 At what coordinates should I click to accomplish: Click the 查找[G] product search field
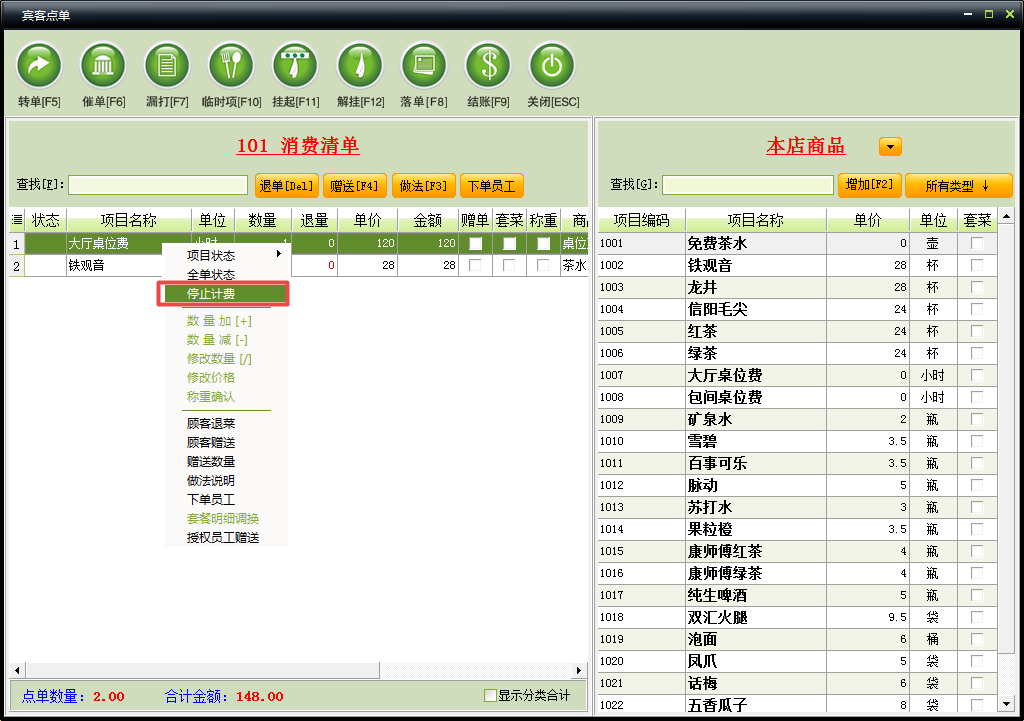[x=747, y=185]
